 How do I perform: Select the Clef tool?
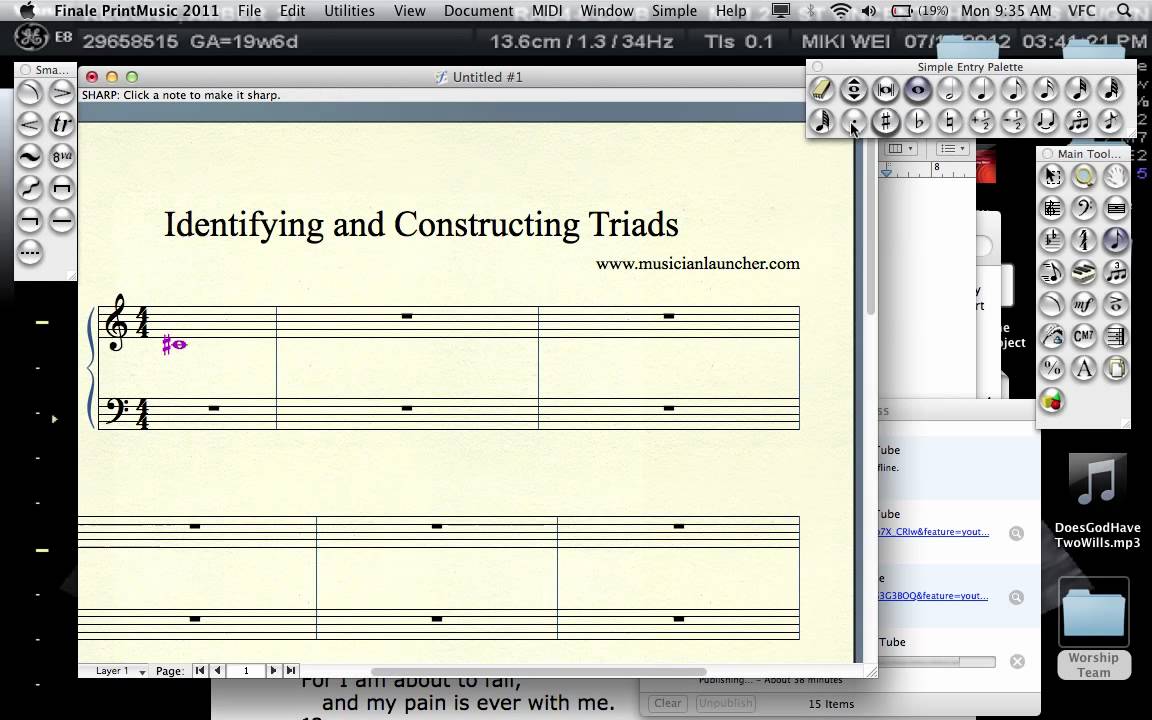(1084, 209)
